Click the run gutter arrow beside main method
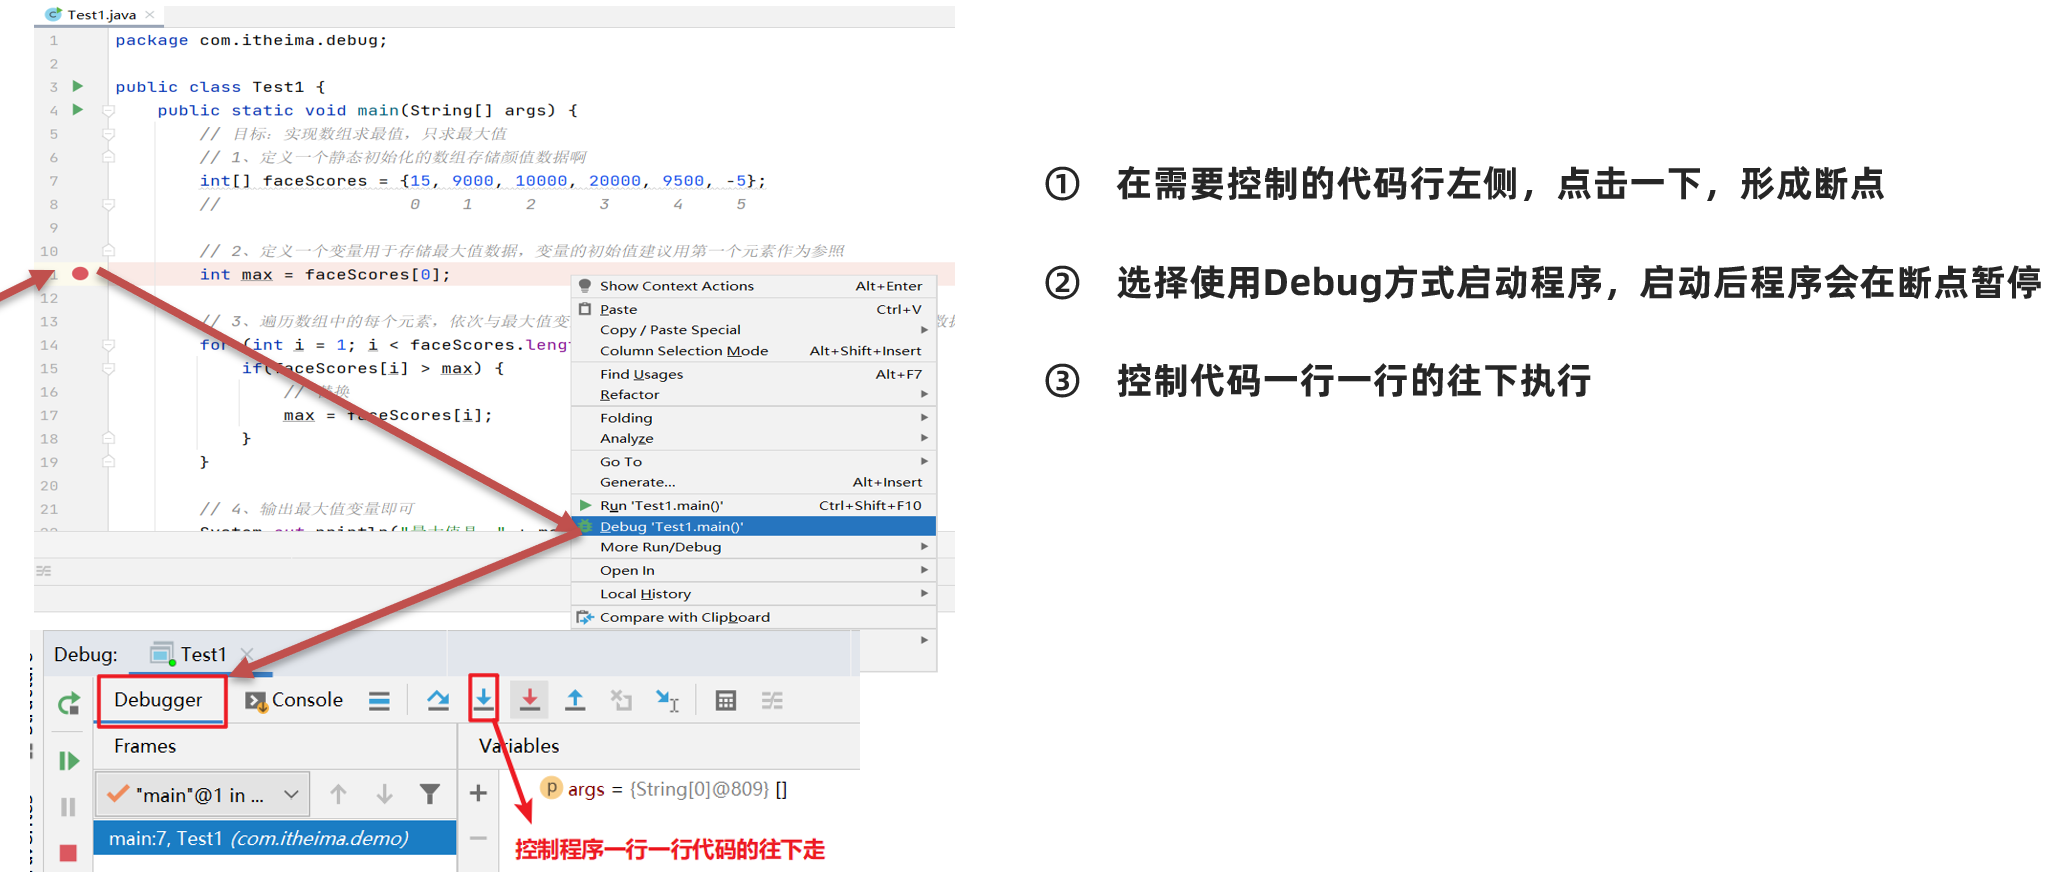The image size is (2061, 872). point(78,110)
